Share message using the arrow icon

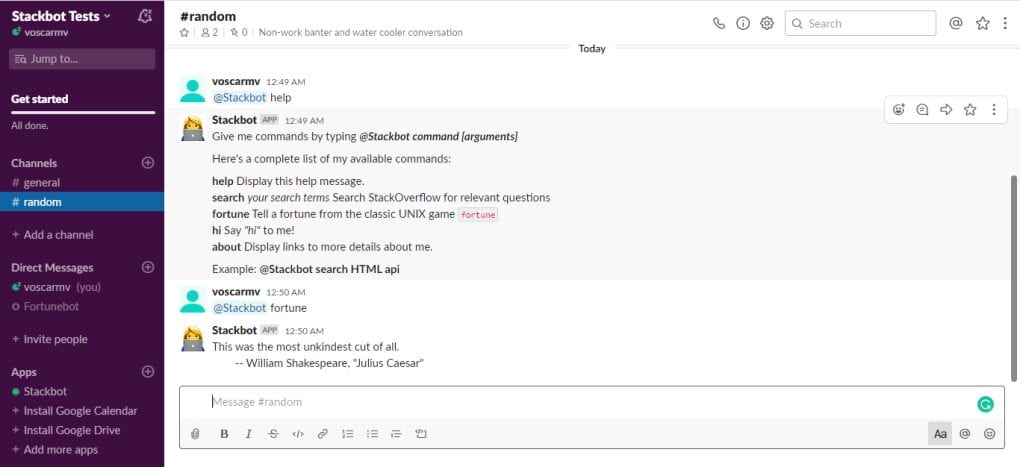tap(946, 110)
